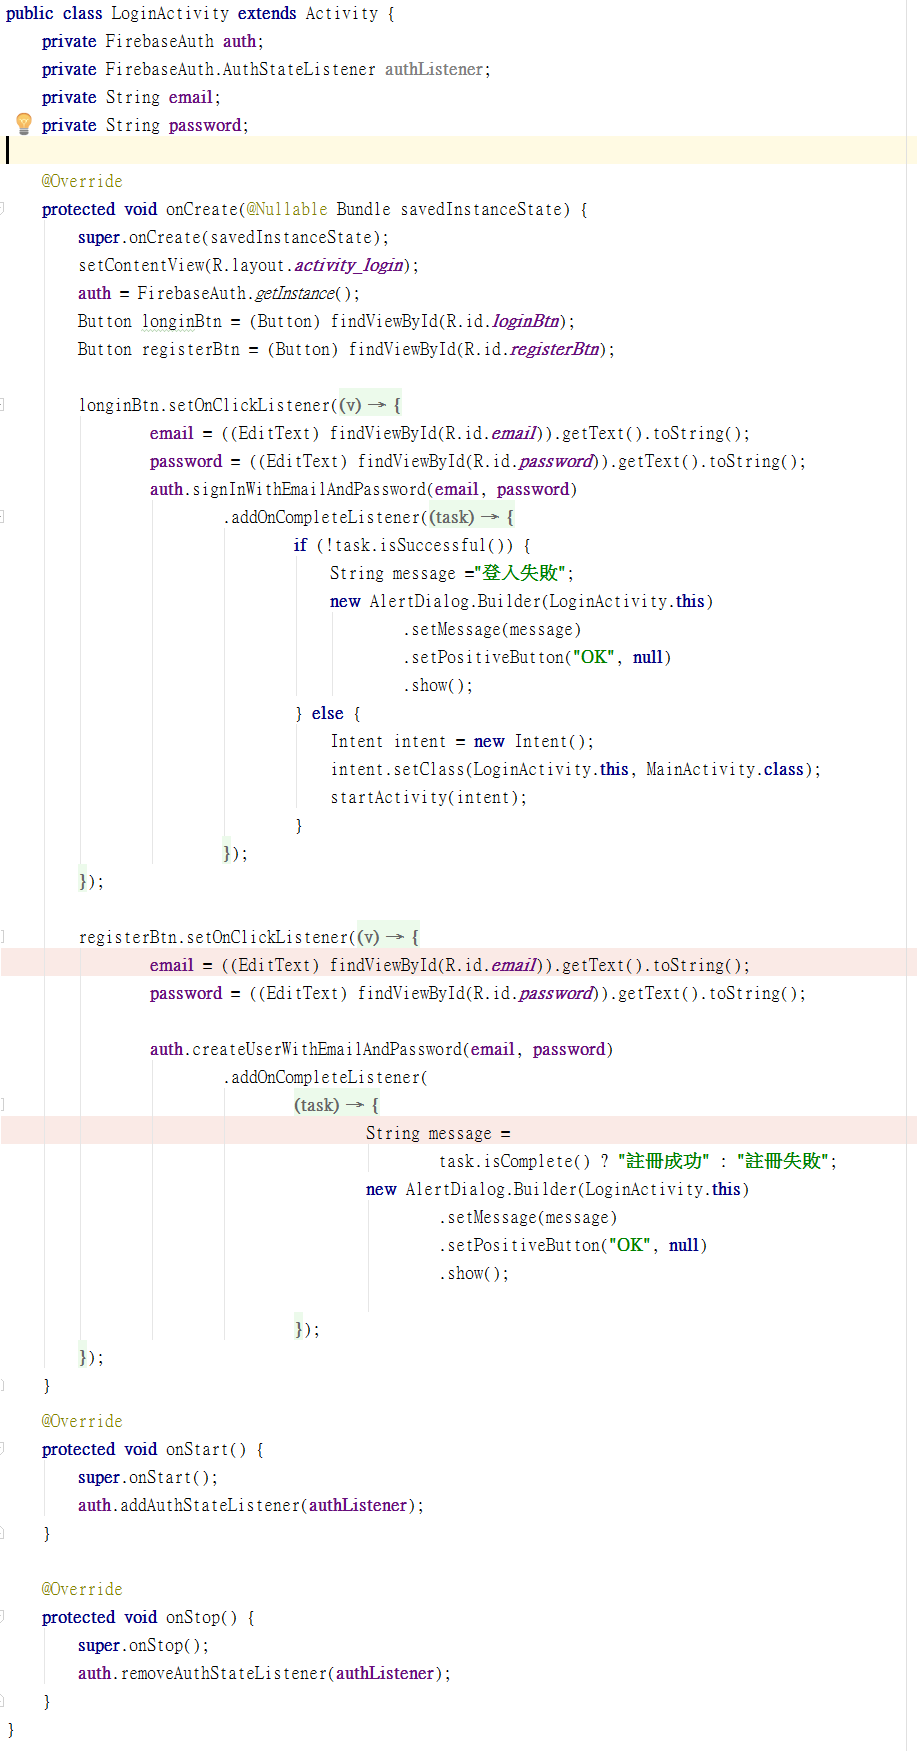The image size is (917, 1751).
Task: Click authListener in its field declaration
Action: click(434, 70)
